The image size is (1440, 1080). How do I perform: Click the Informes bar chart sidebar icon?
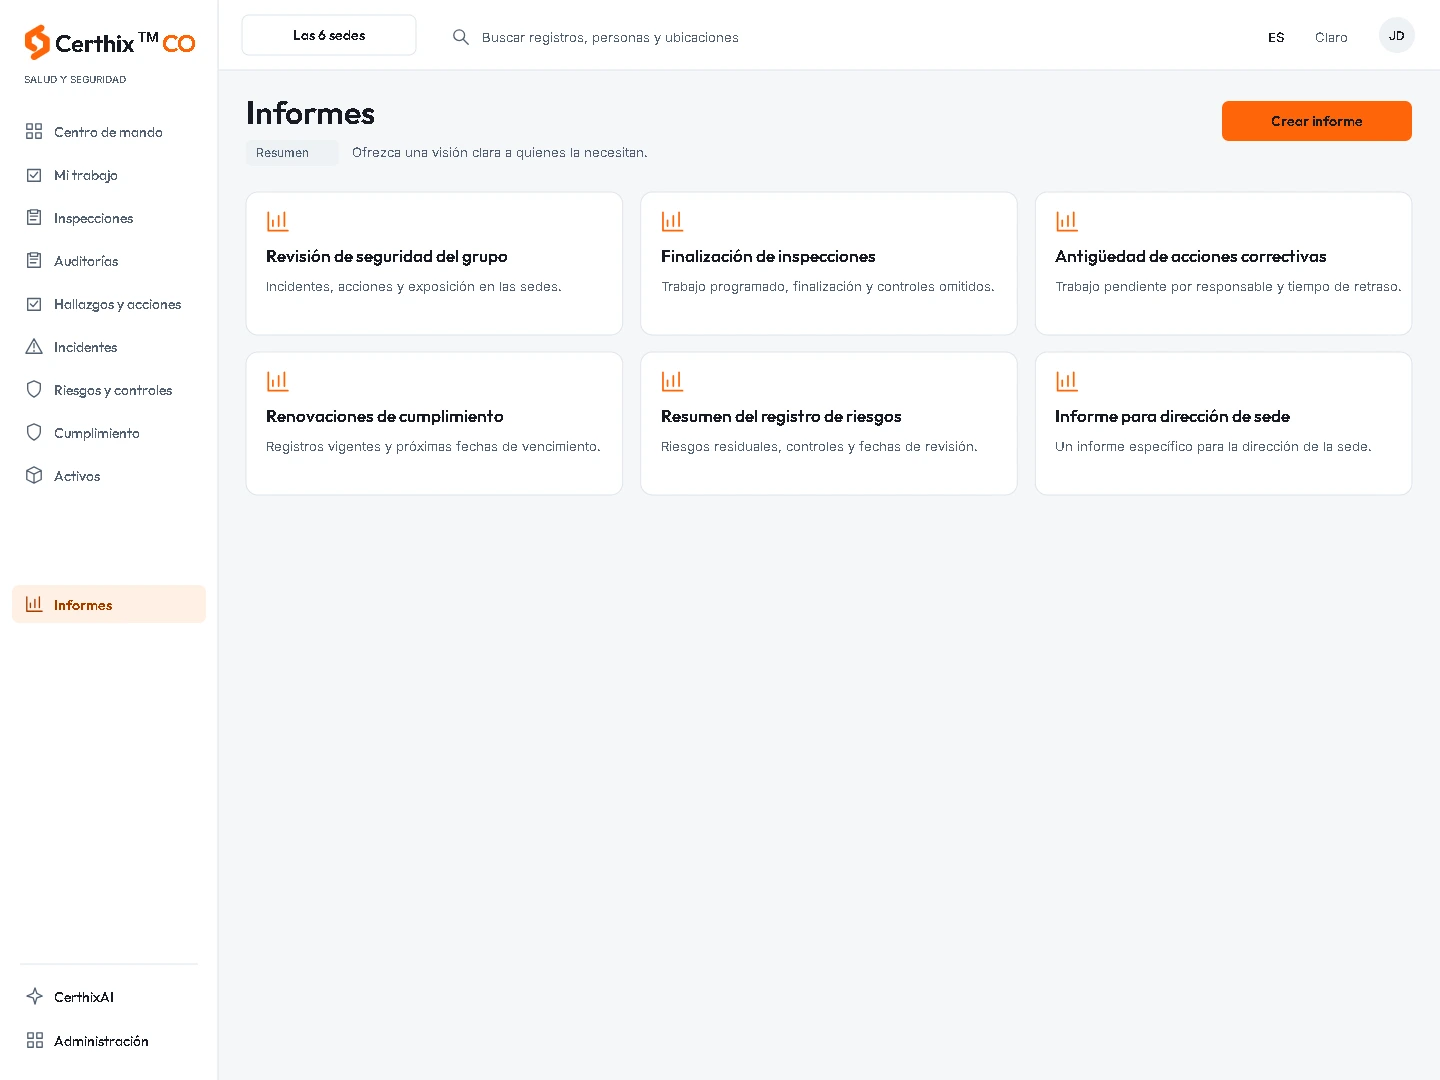click(x=34, y=604)
